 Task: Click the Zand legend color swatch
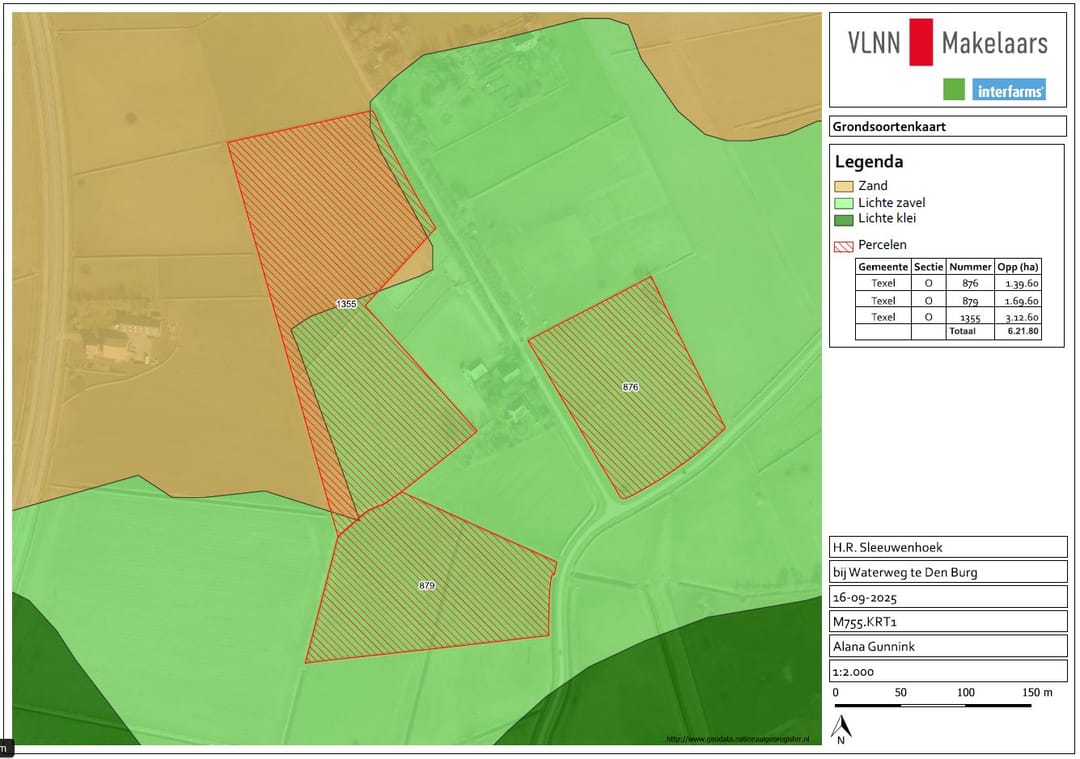844,186
